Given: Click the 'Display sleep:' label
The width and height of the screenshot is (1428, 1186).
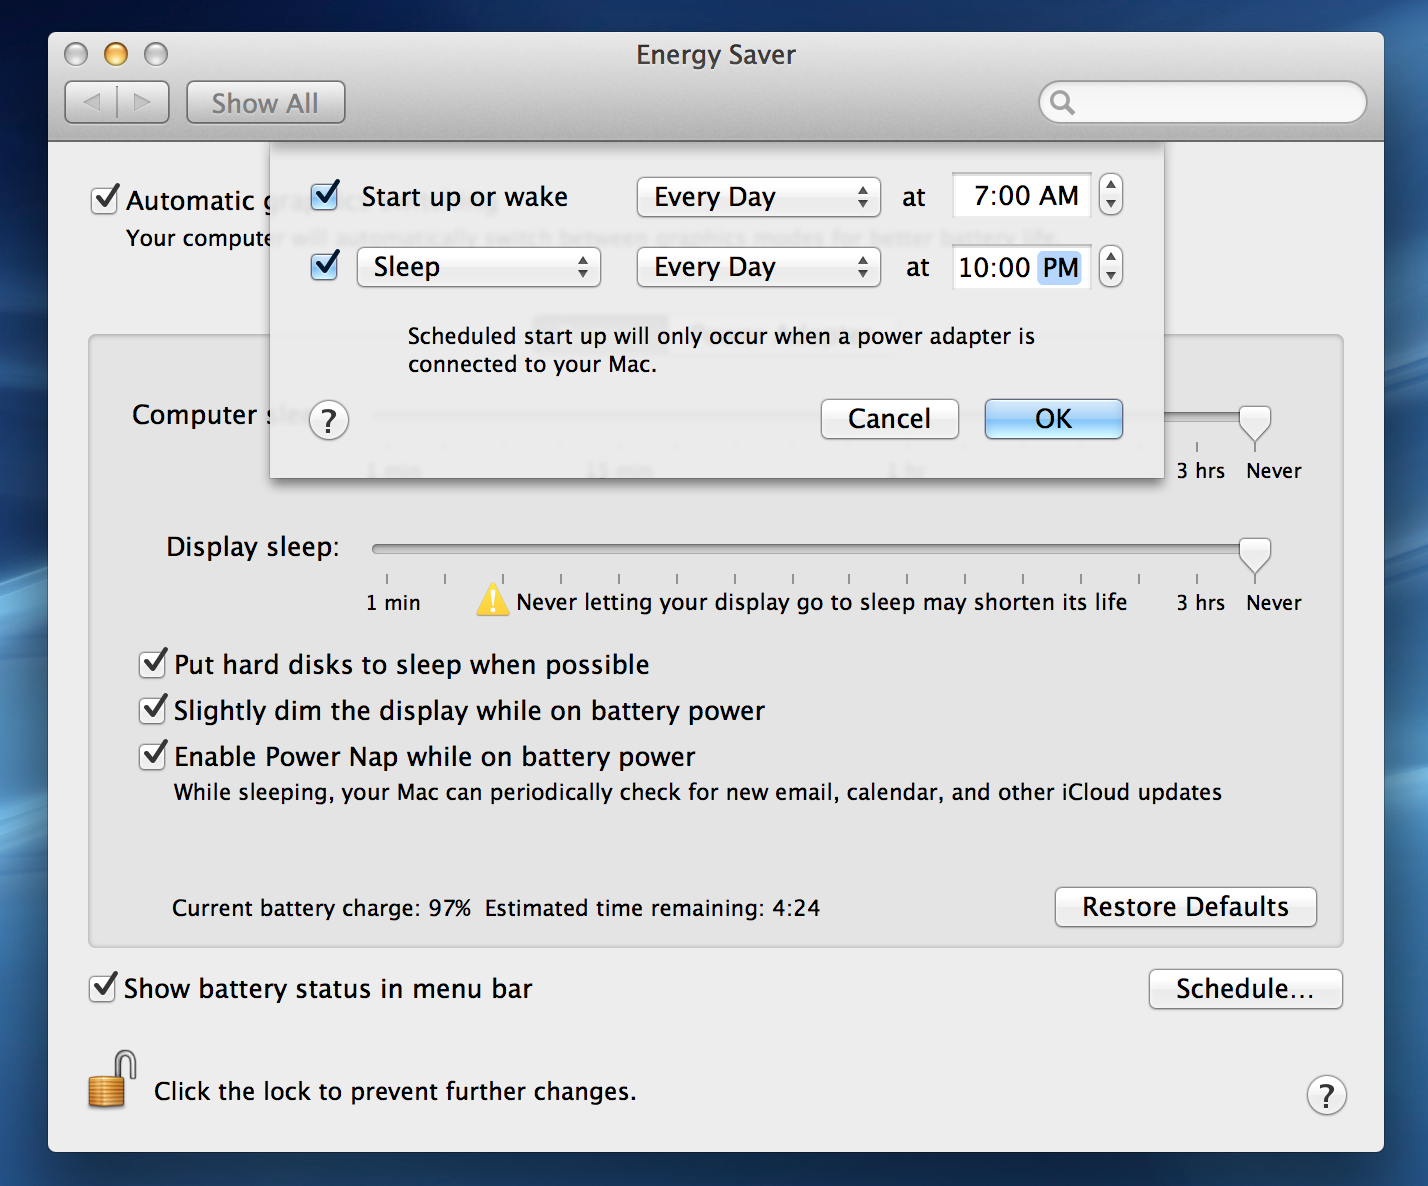Looking at the screenshot, I should pos(253,547).
